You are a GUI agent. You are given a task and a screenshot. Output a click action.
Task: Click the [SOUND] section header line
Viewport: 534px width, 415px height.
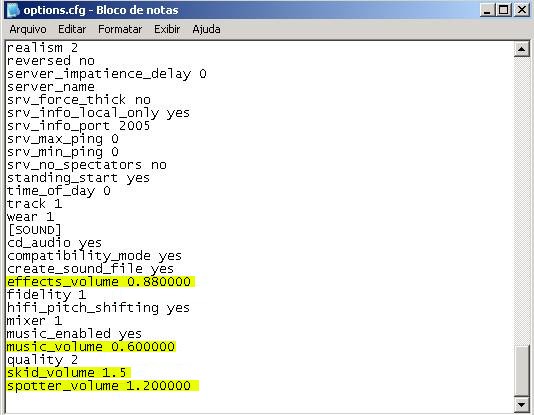click(34, 230)
